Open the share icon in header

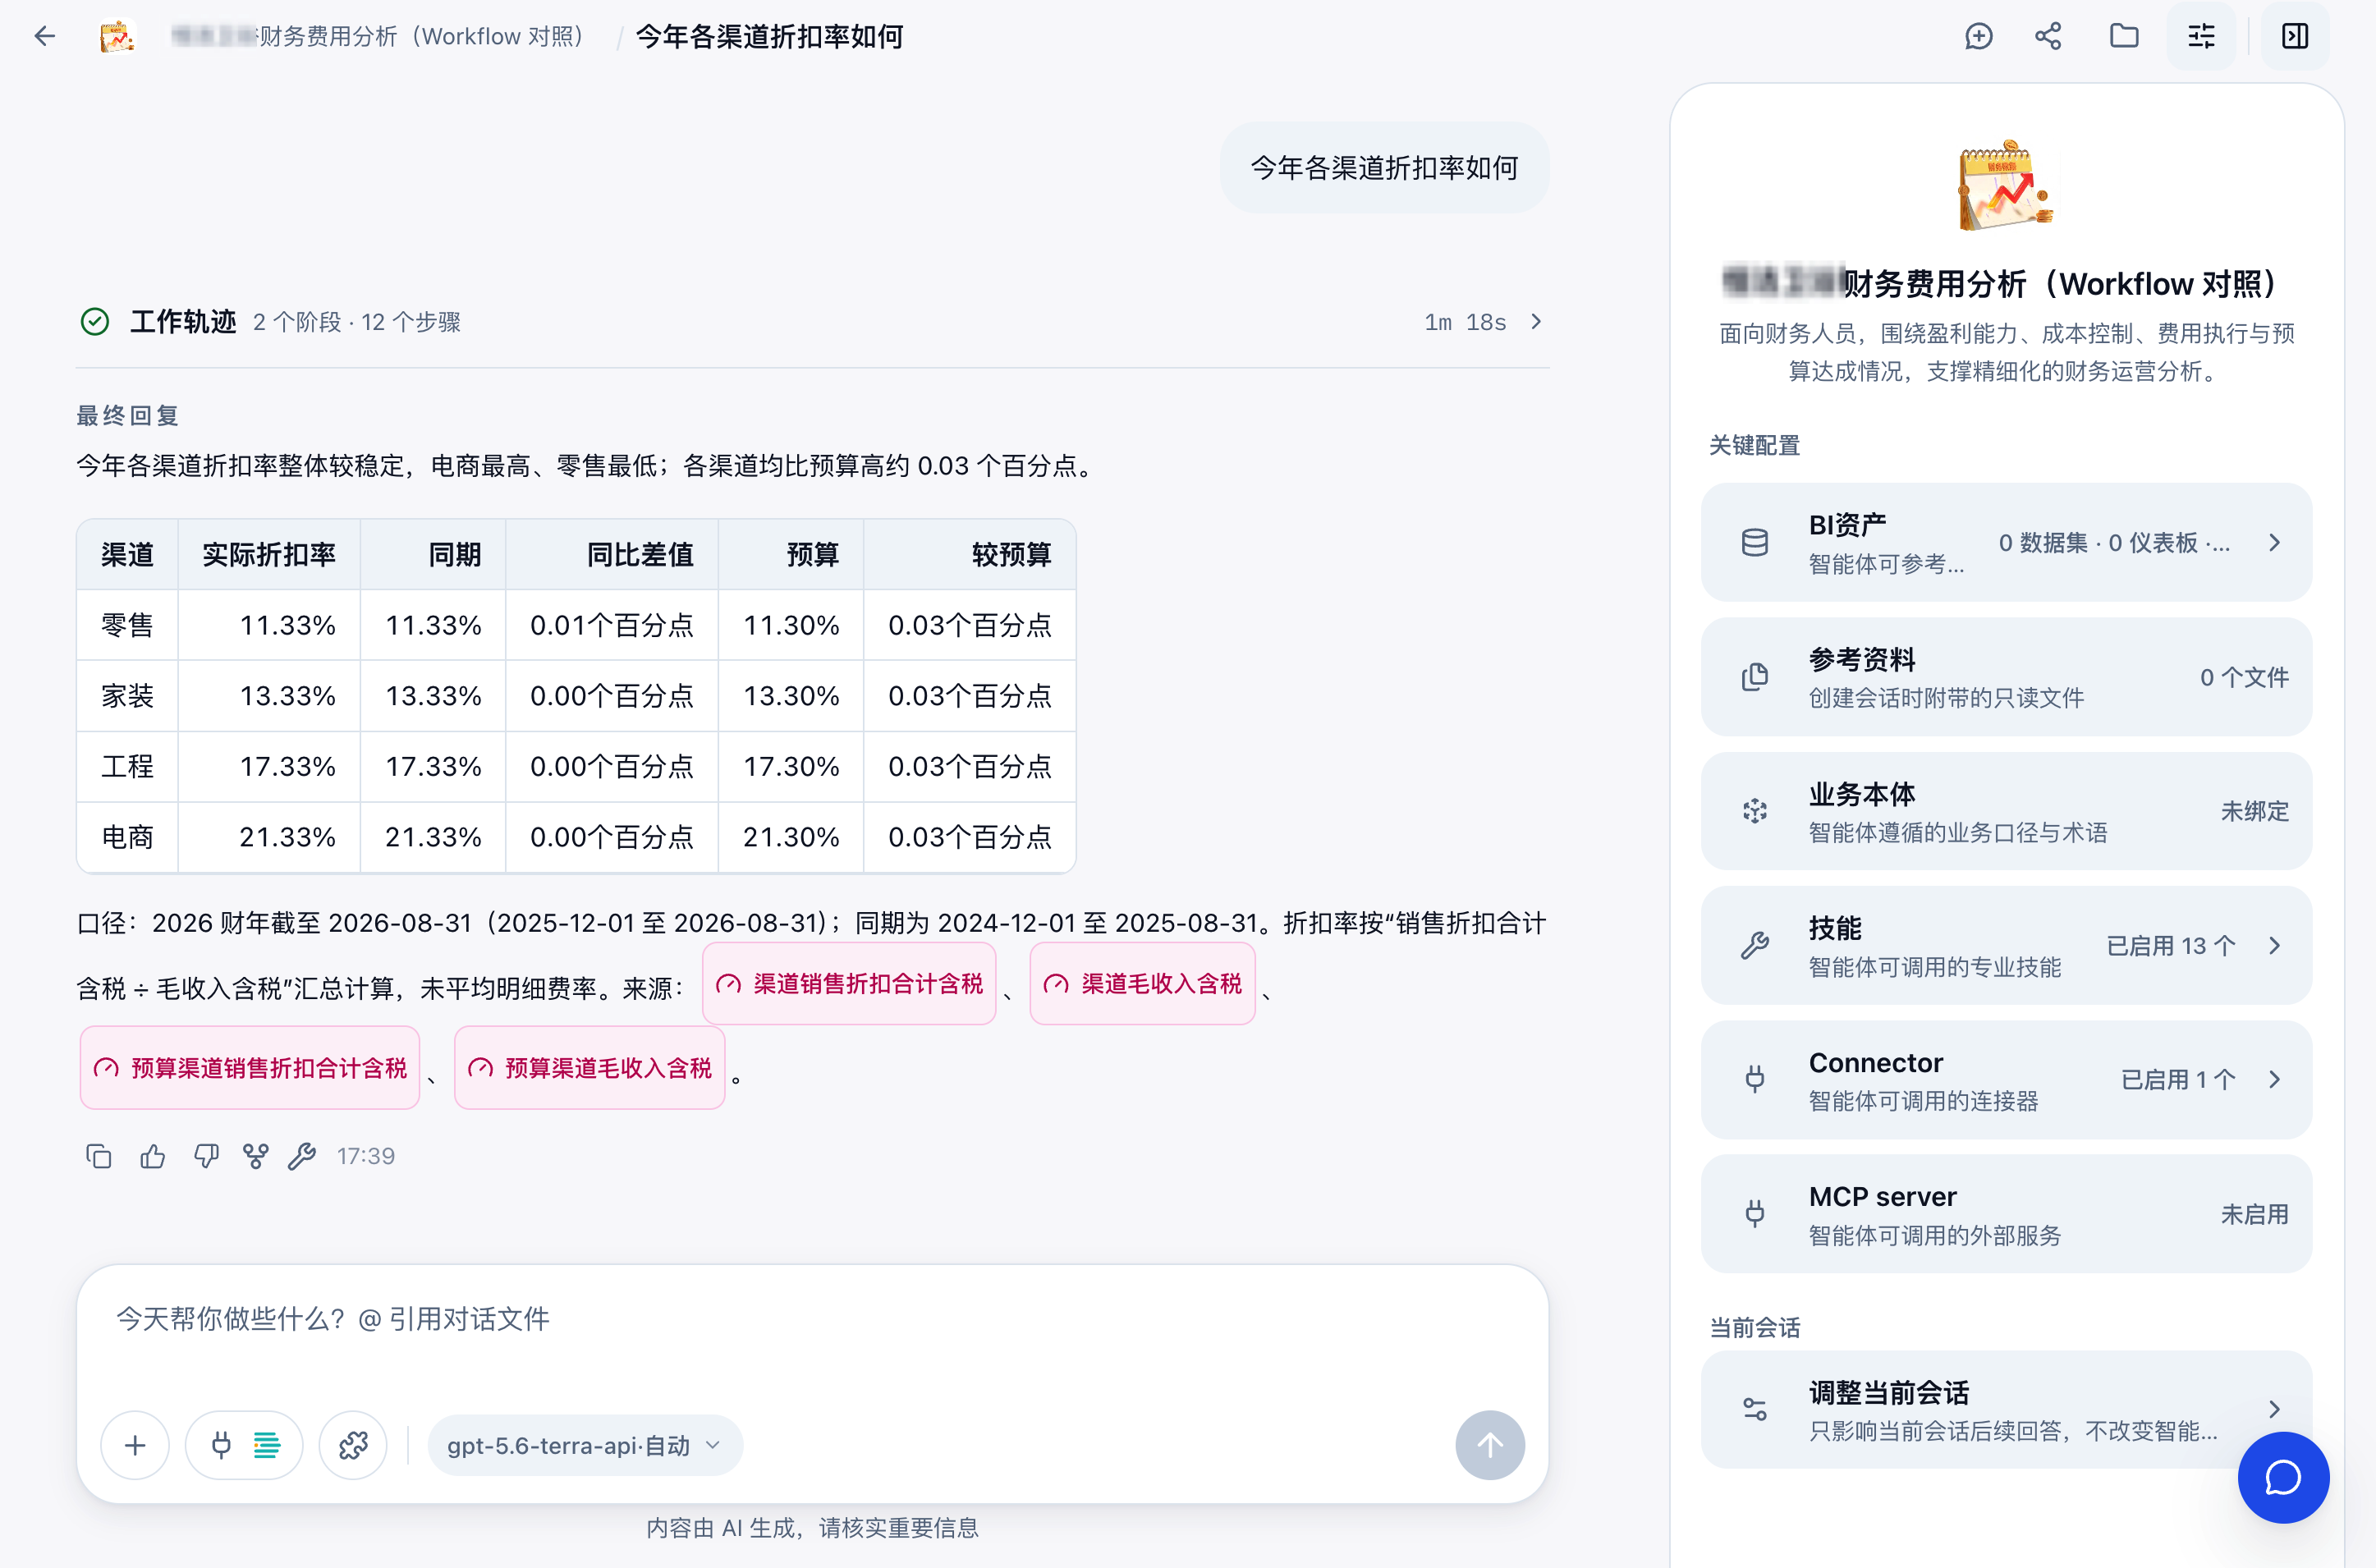click(2048, 37)
